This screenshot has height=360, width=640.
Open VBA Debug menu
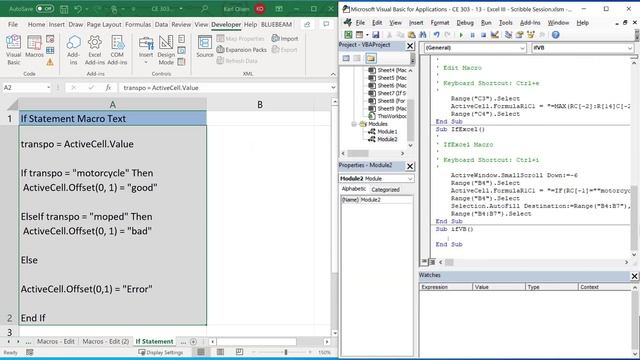[x=465, y=23]
